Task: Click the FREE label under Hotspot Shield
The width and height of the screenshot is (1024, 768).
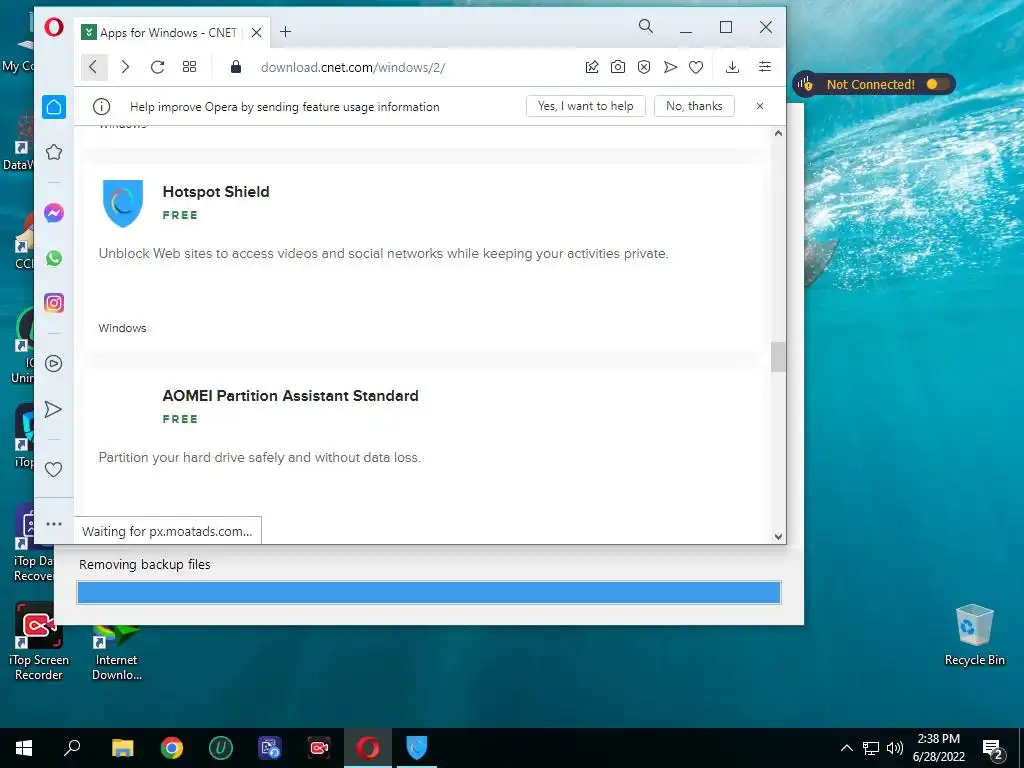Action: 180,215
